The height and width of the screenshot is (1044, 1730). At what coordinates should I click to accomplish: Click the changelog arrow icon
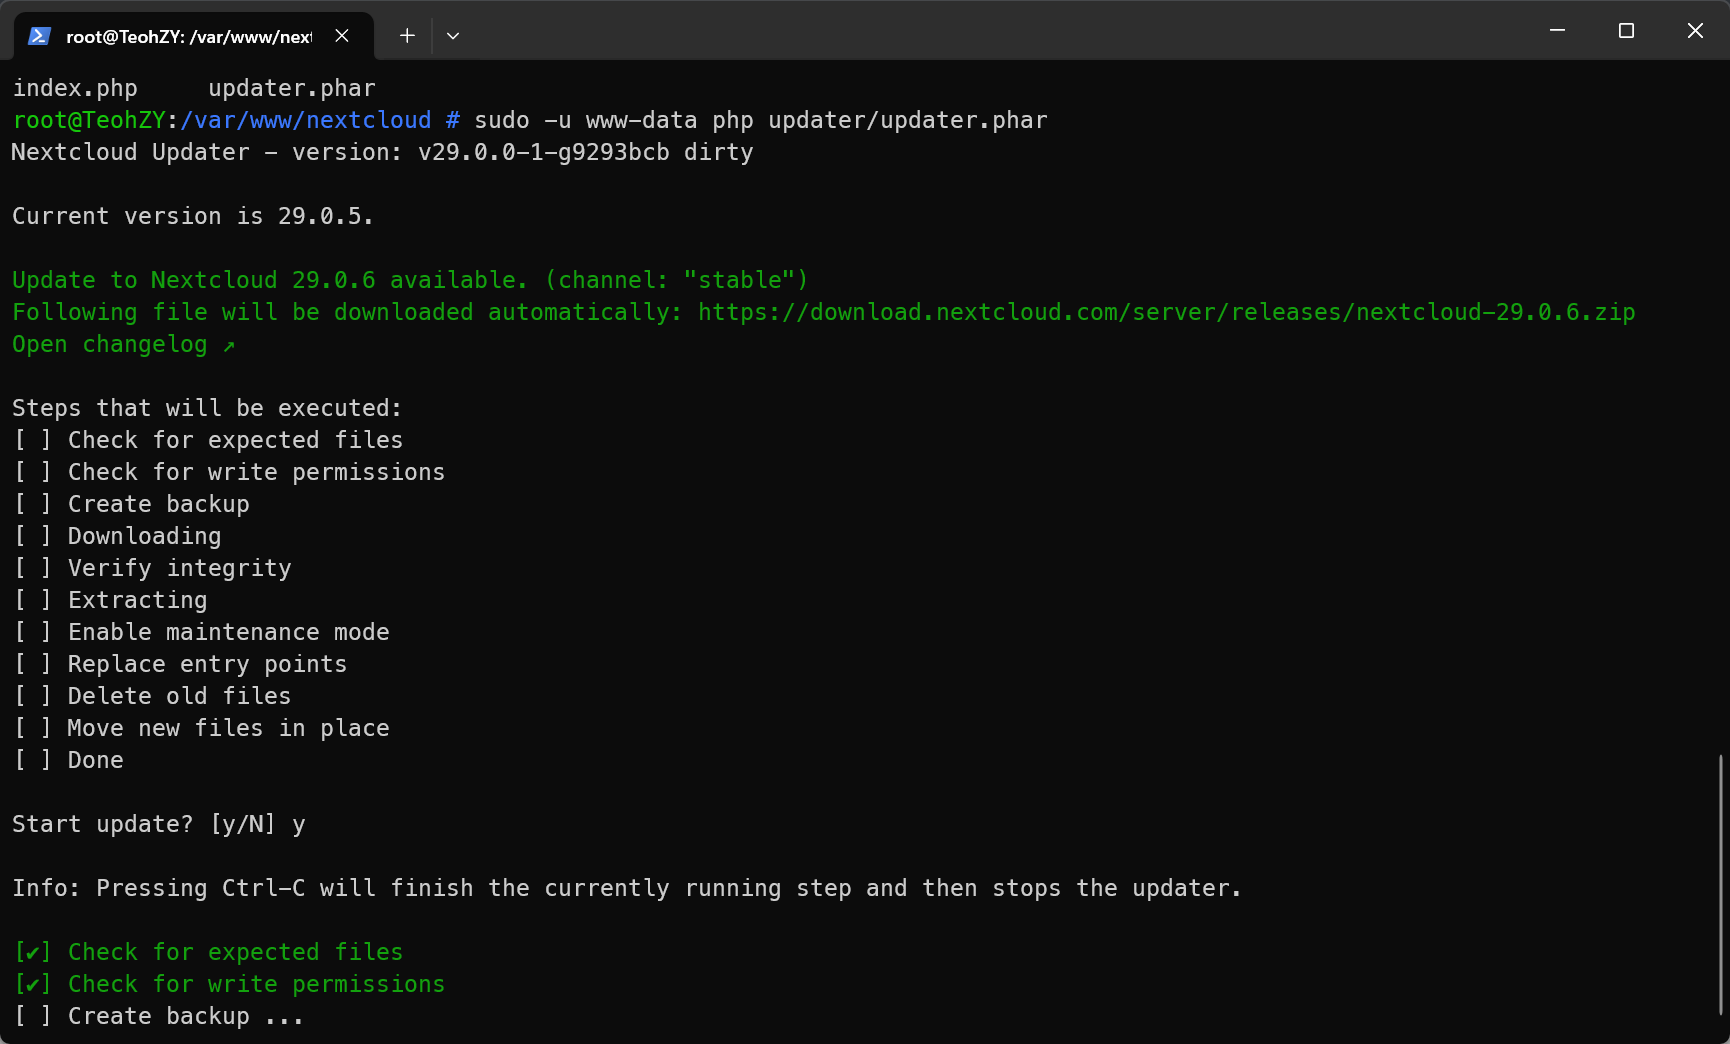coord(229,345)
